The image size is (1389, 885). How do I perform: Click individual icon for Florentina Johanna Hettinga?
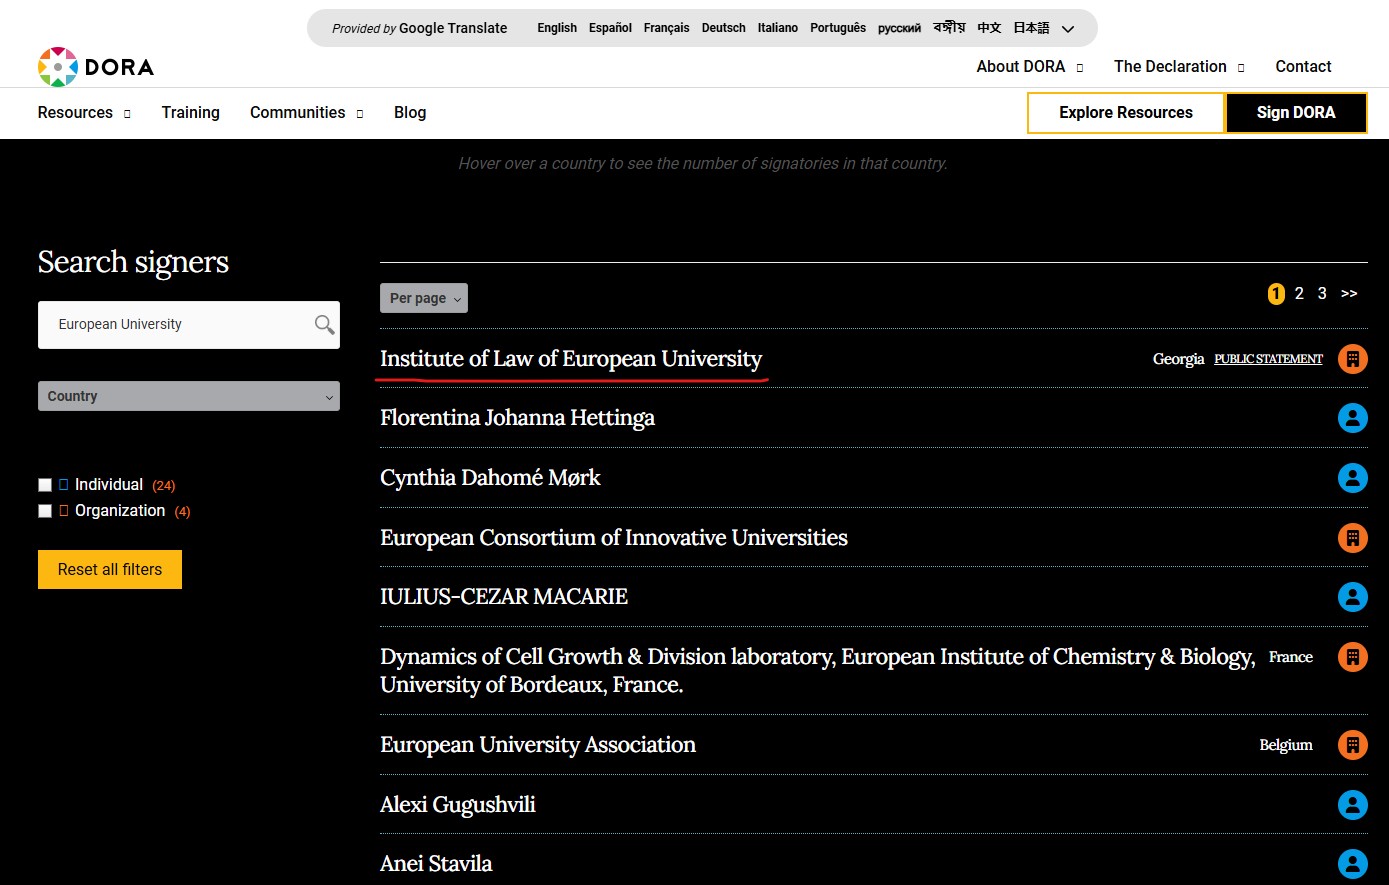(1352, 418)
